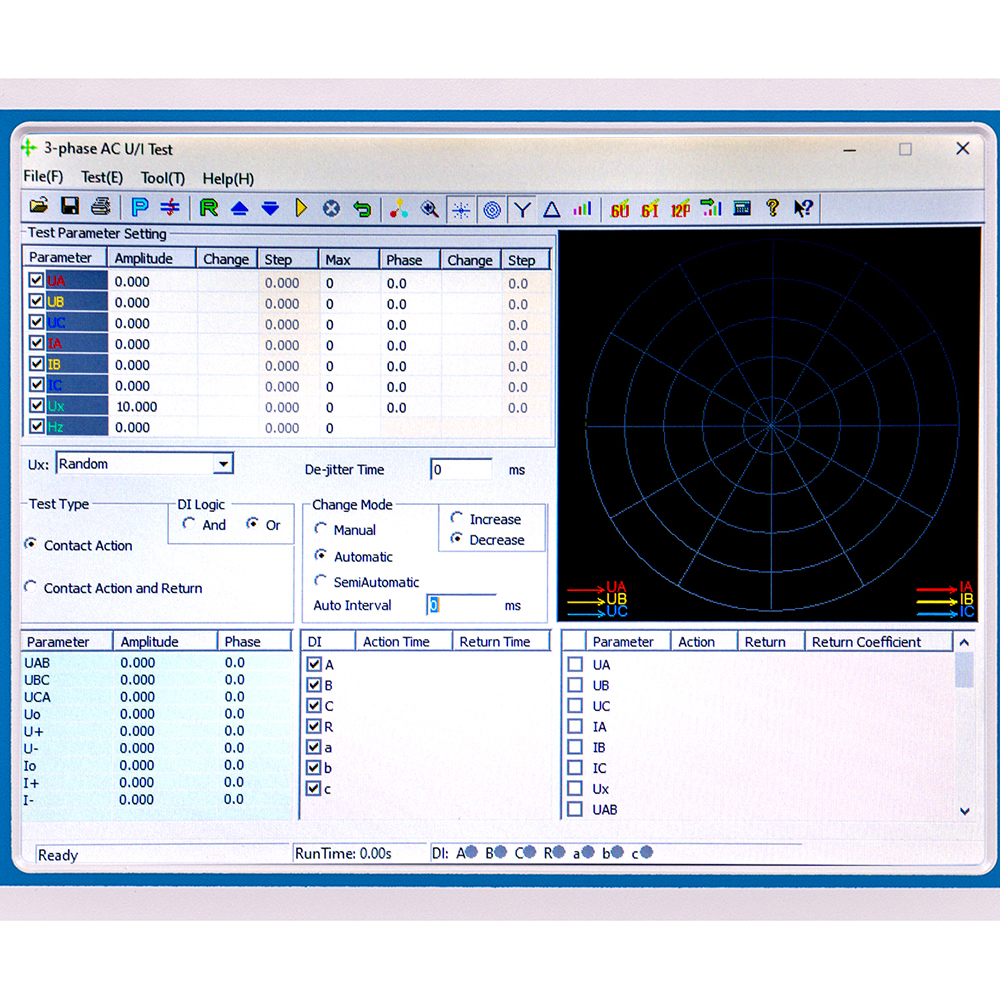Select the Y (wye) connection icon
The width and height of the screenshot is (1000, 1000).
(522, 209)
